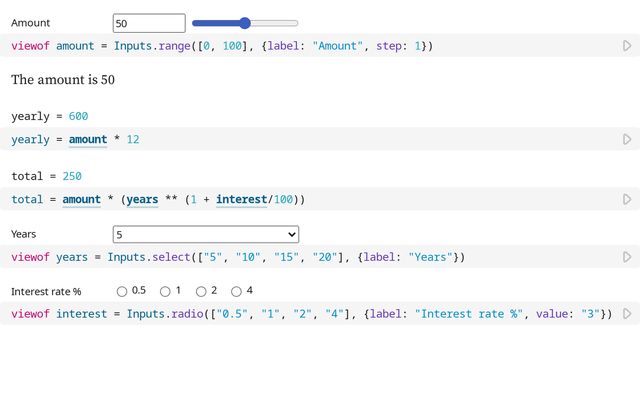Click the amount reference in yearly formula
This screenshot has height=400, width=640.
tap(87, 139)
